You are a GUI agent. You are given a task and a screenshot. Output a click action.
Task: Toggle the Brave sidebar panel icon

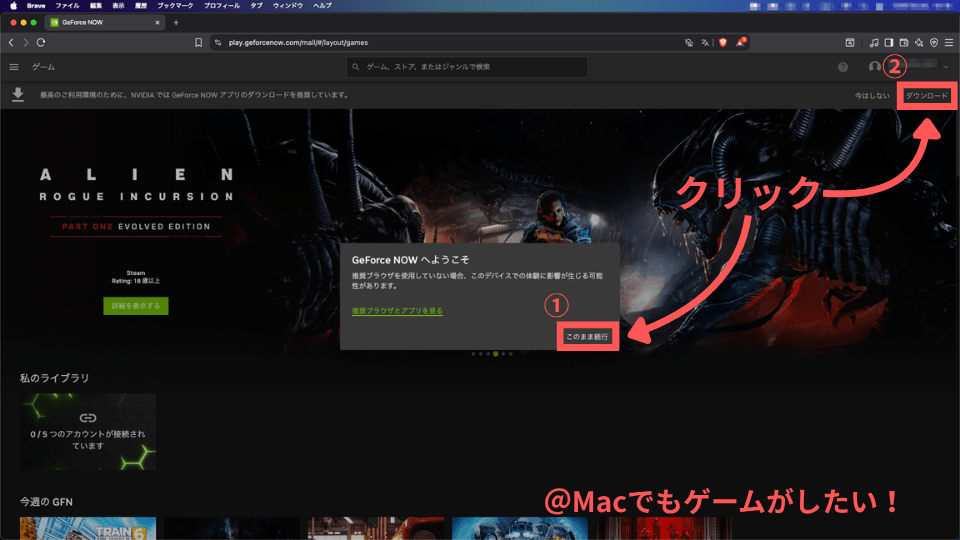(x=888, y=43)
